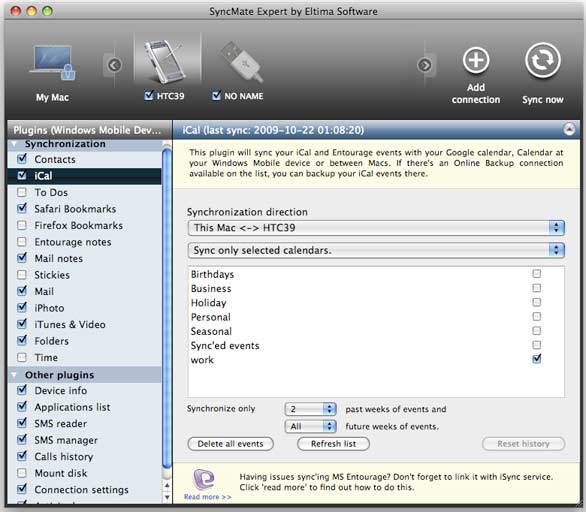
Task: Enable the Firefox Bookmarks checkbox
Action: [x=22, y=225]
